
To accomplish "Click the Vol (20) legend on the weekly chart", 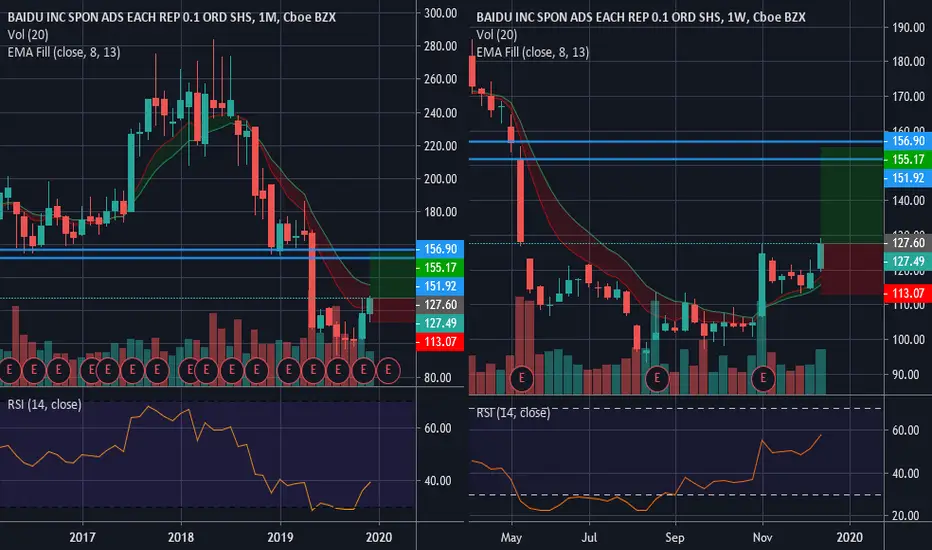I will (x=497, y=35).
